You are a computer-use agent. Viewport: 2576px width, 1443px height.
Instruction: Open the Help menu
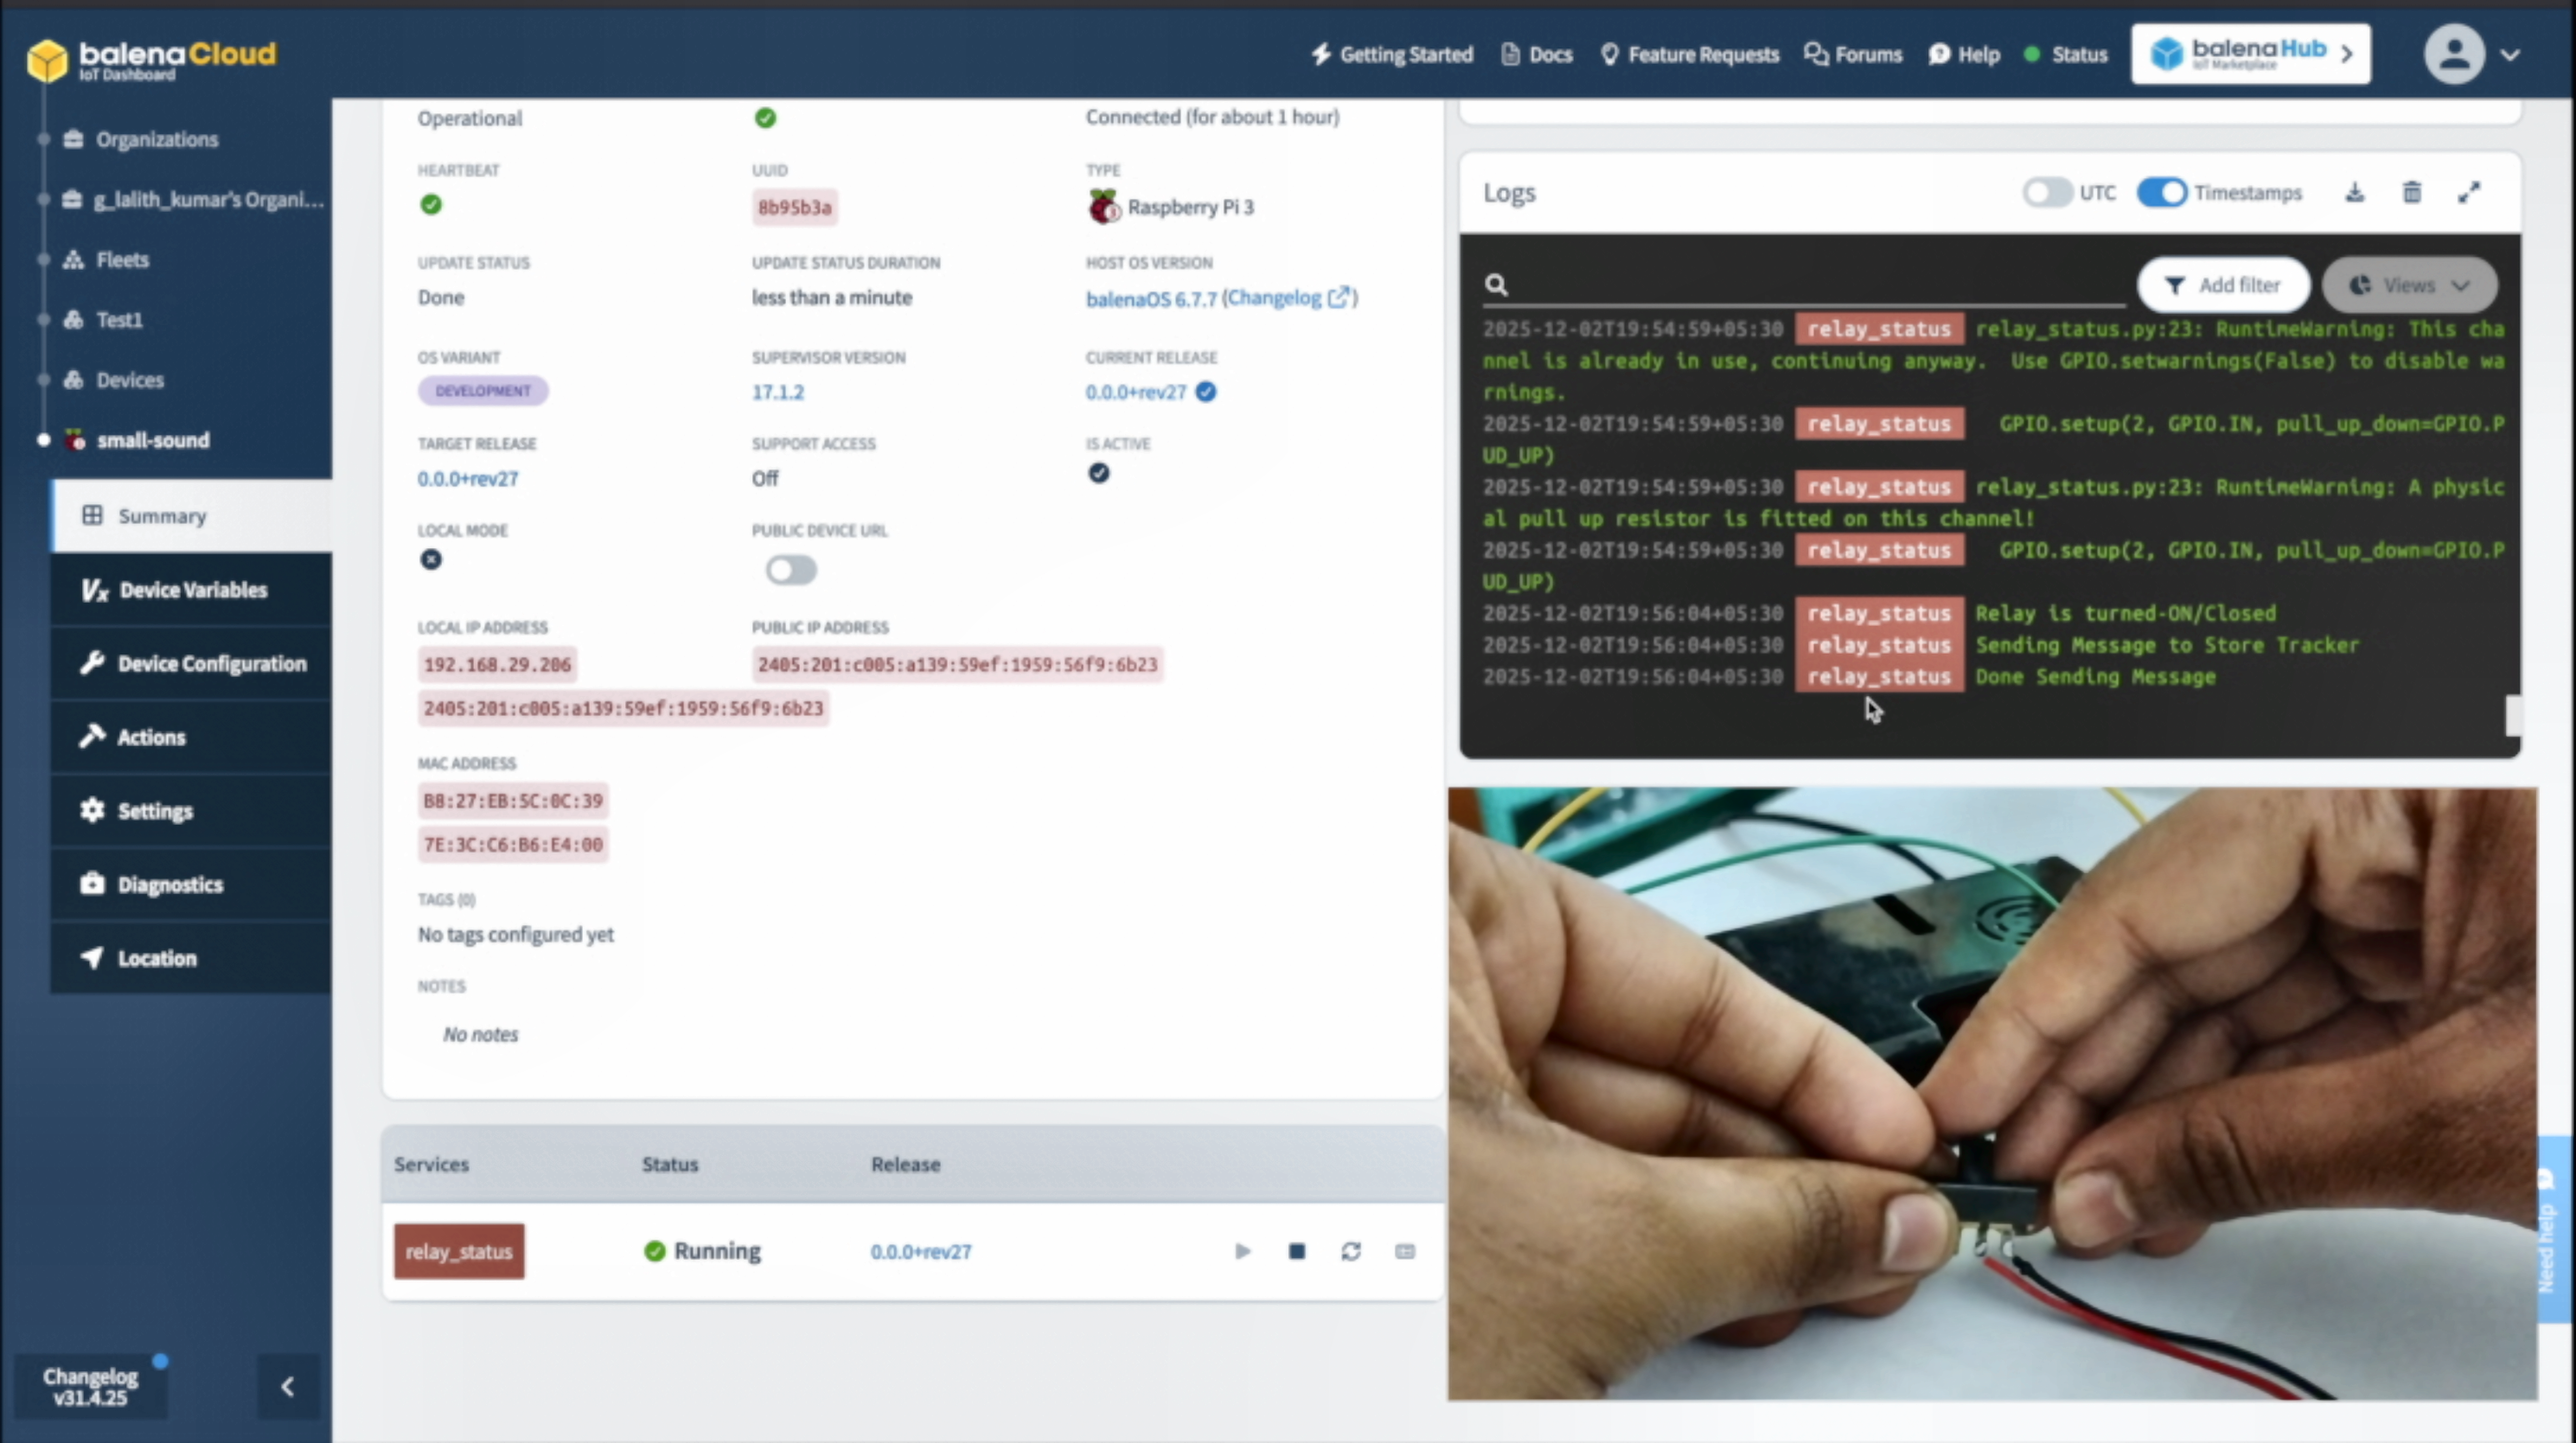point(1964,55)
